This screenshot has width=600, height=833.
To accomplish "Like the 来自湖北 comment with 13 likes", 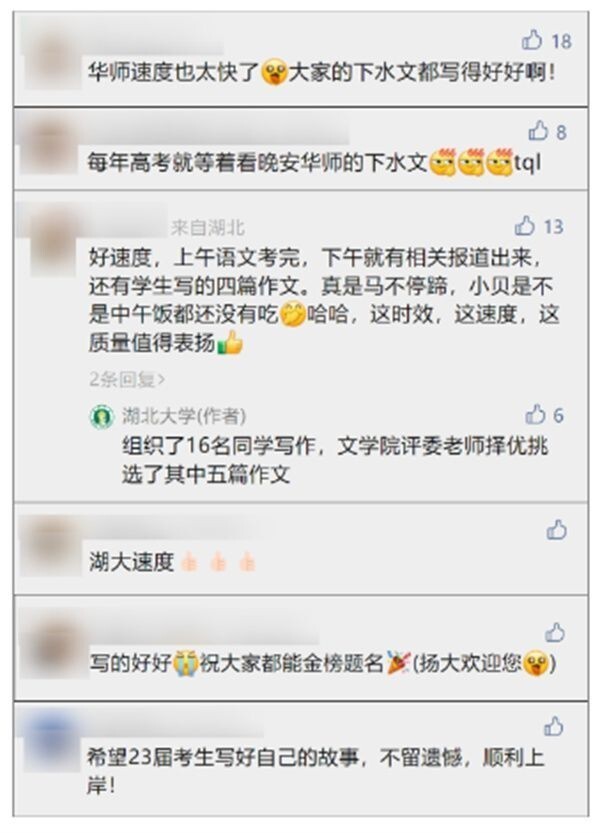I will (x=525, y=226).
